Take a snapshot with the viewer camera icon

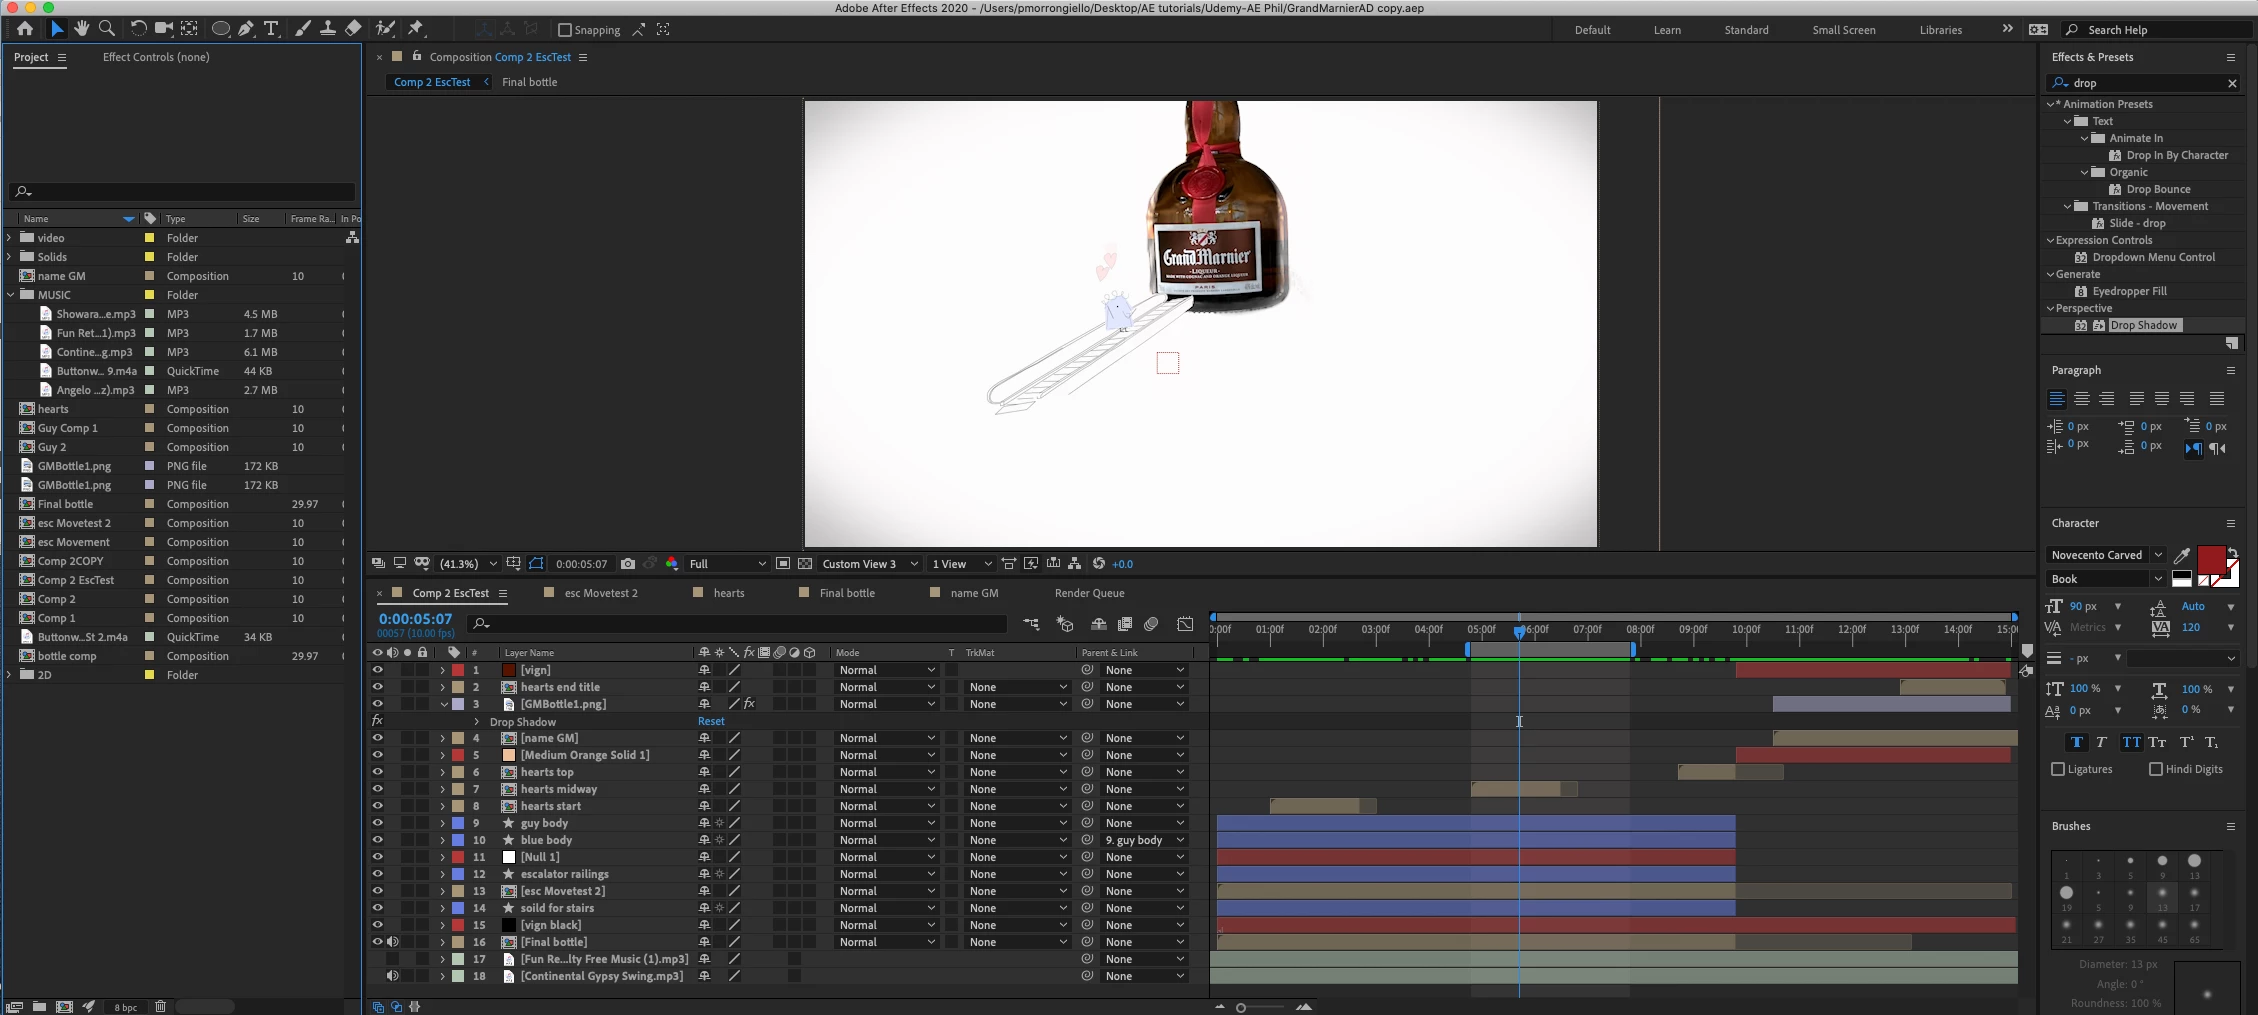tap(628, 564)
